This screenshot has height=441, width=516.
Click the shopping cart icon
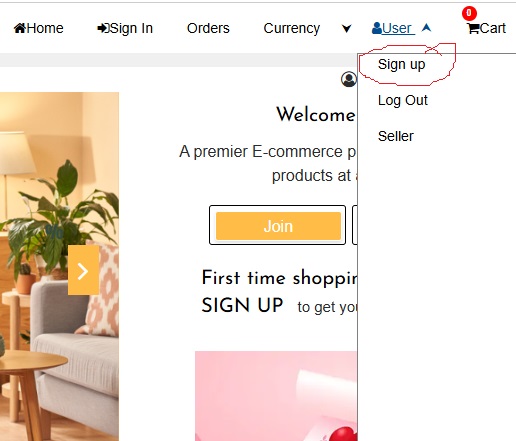pos(473,29)
